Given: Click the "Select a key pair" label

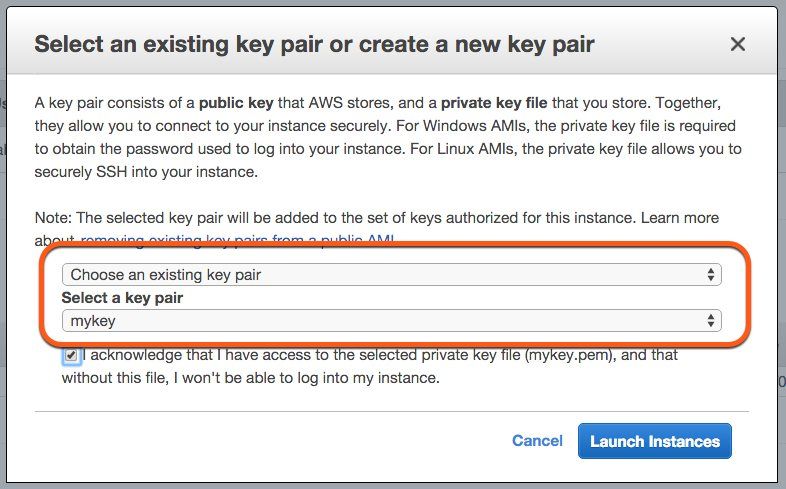Looking at the screenshot, I should tap(122, 298).
